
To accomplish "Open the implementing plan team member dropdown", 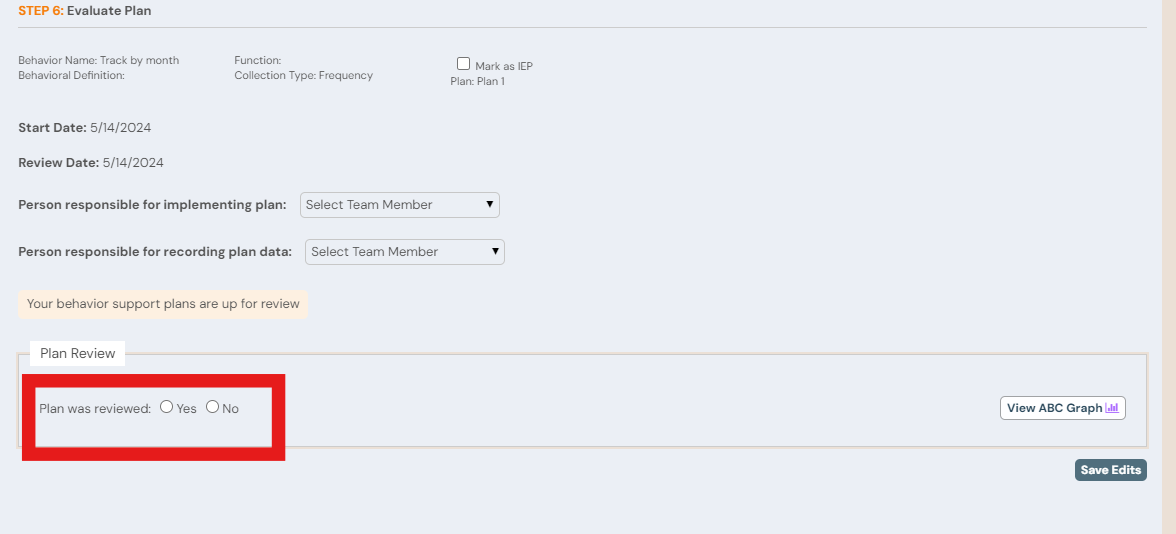I will click(400, 205).
